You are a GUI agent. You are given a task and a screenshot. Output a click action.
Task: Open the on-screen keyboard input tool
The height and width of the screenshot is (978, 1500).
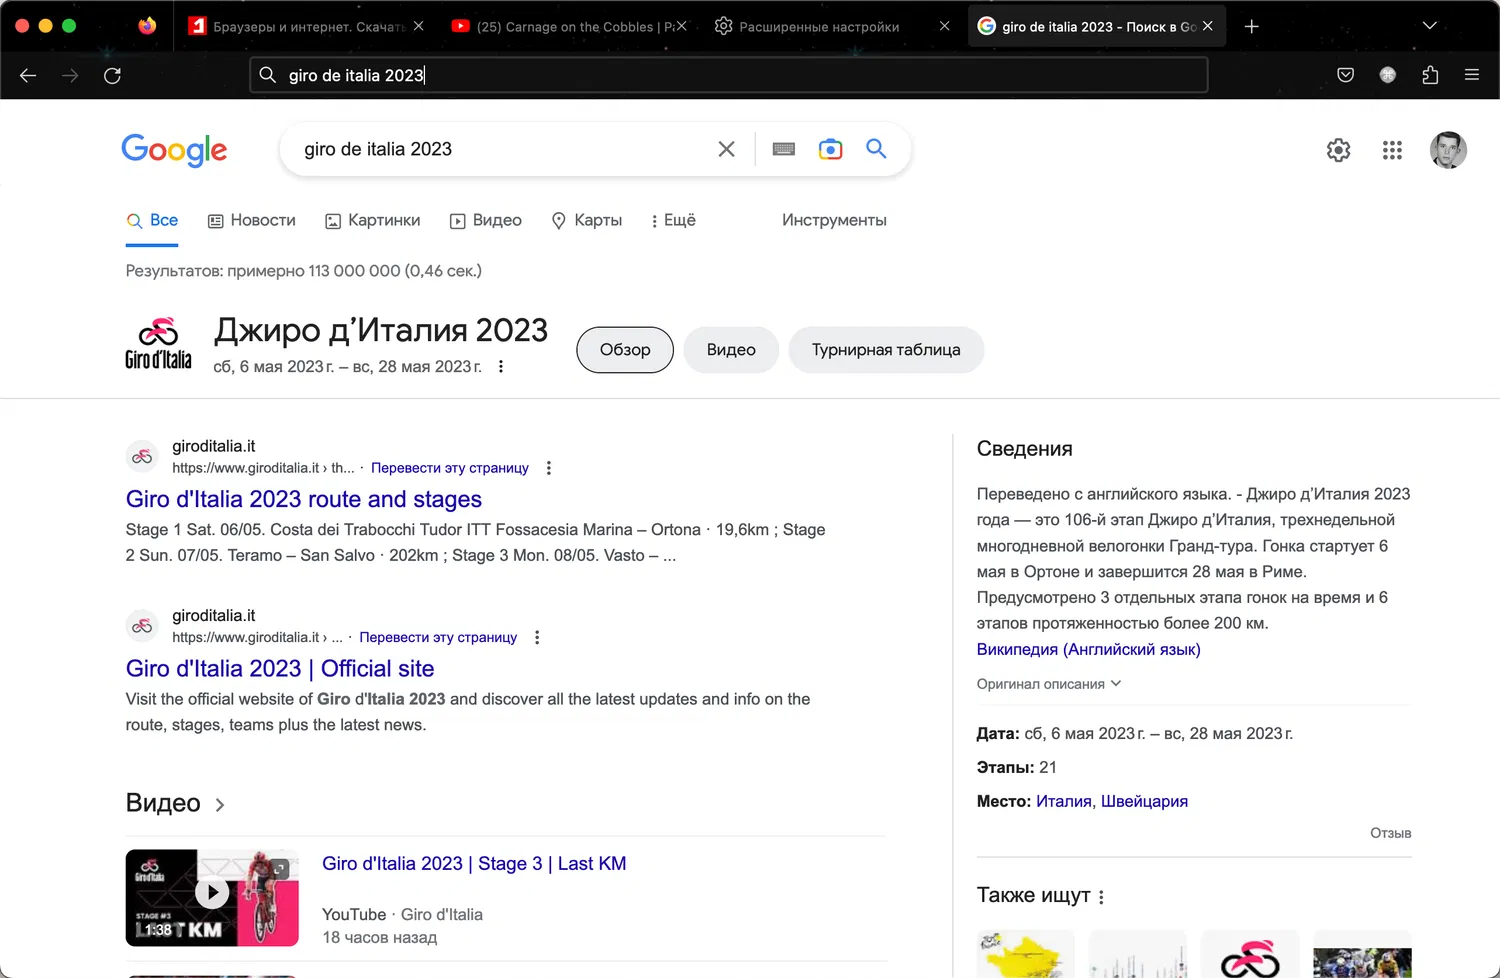(784, 149)
